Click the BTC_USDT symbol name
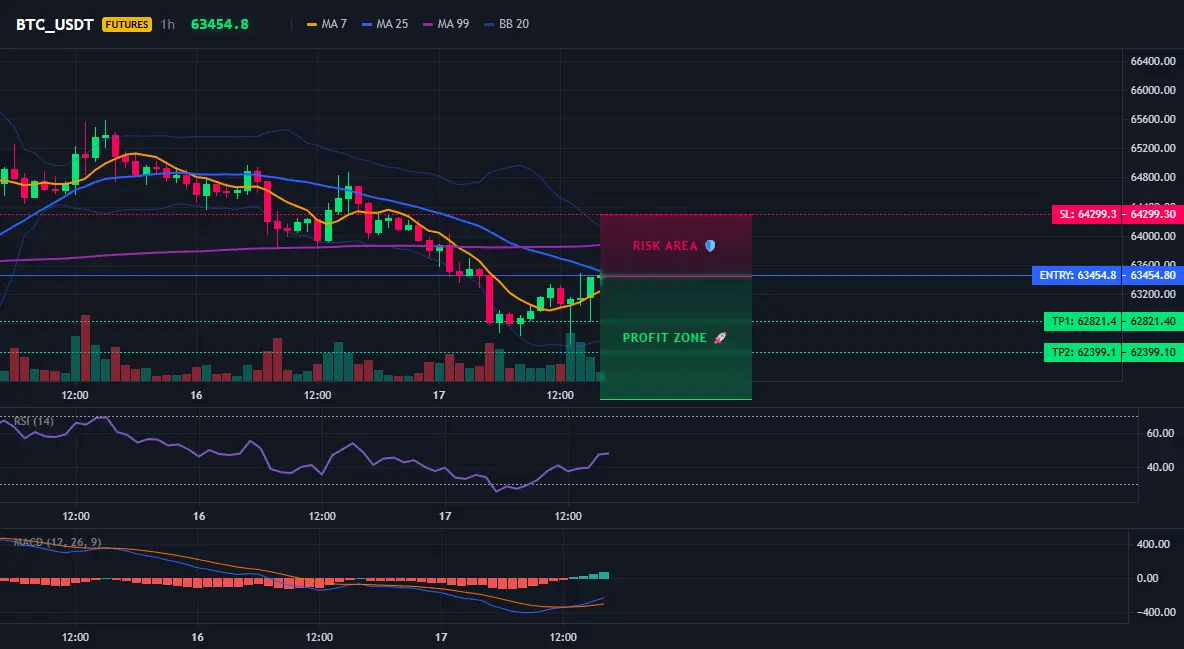This screenshot has width=1184, height=649. click(54, 24)
